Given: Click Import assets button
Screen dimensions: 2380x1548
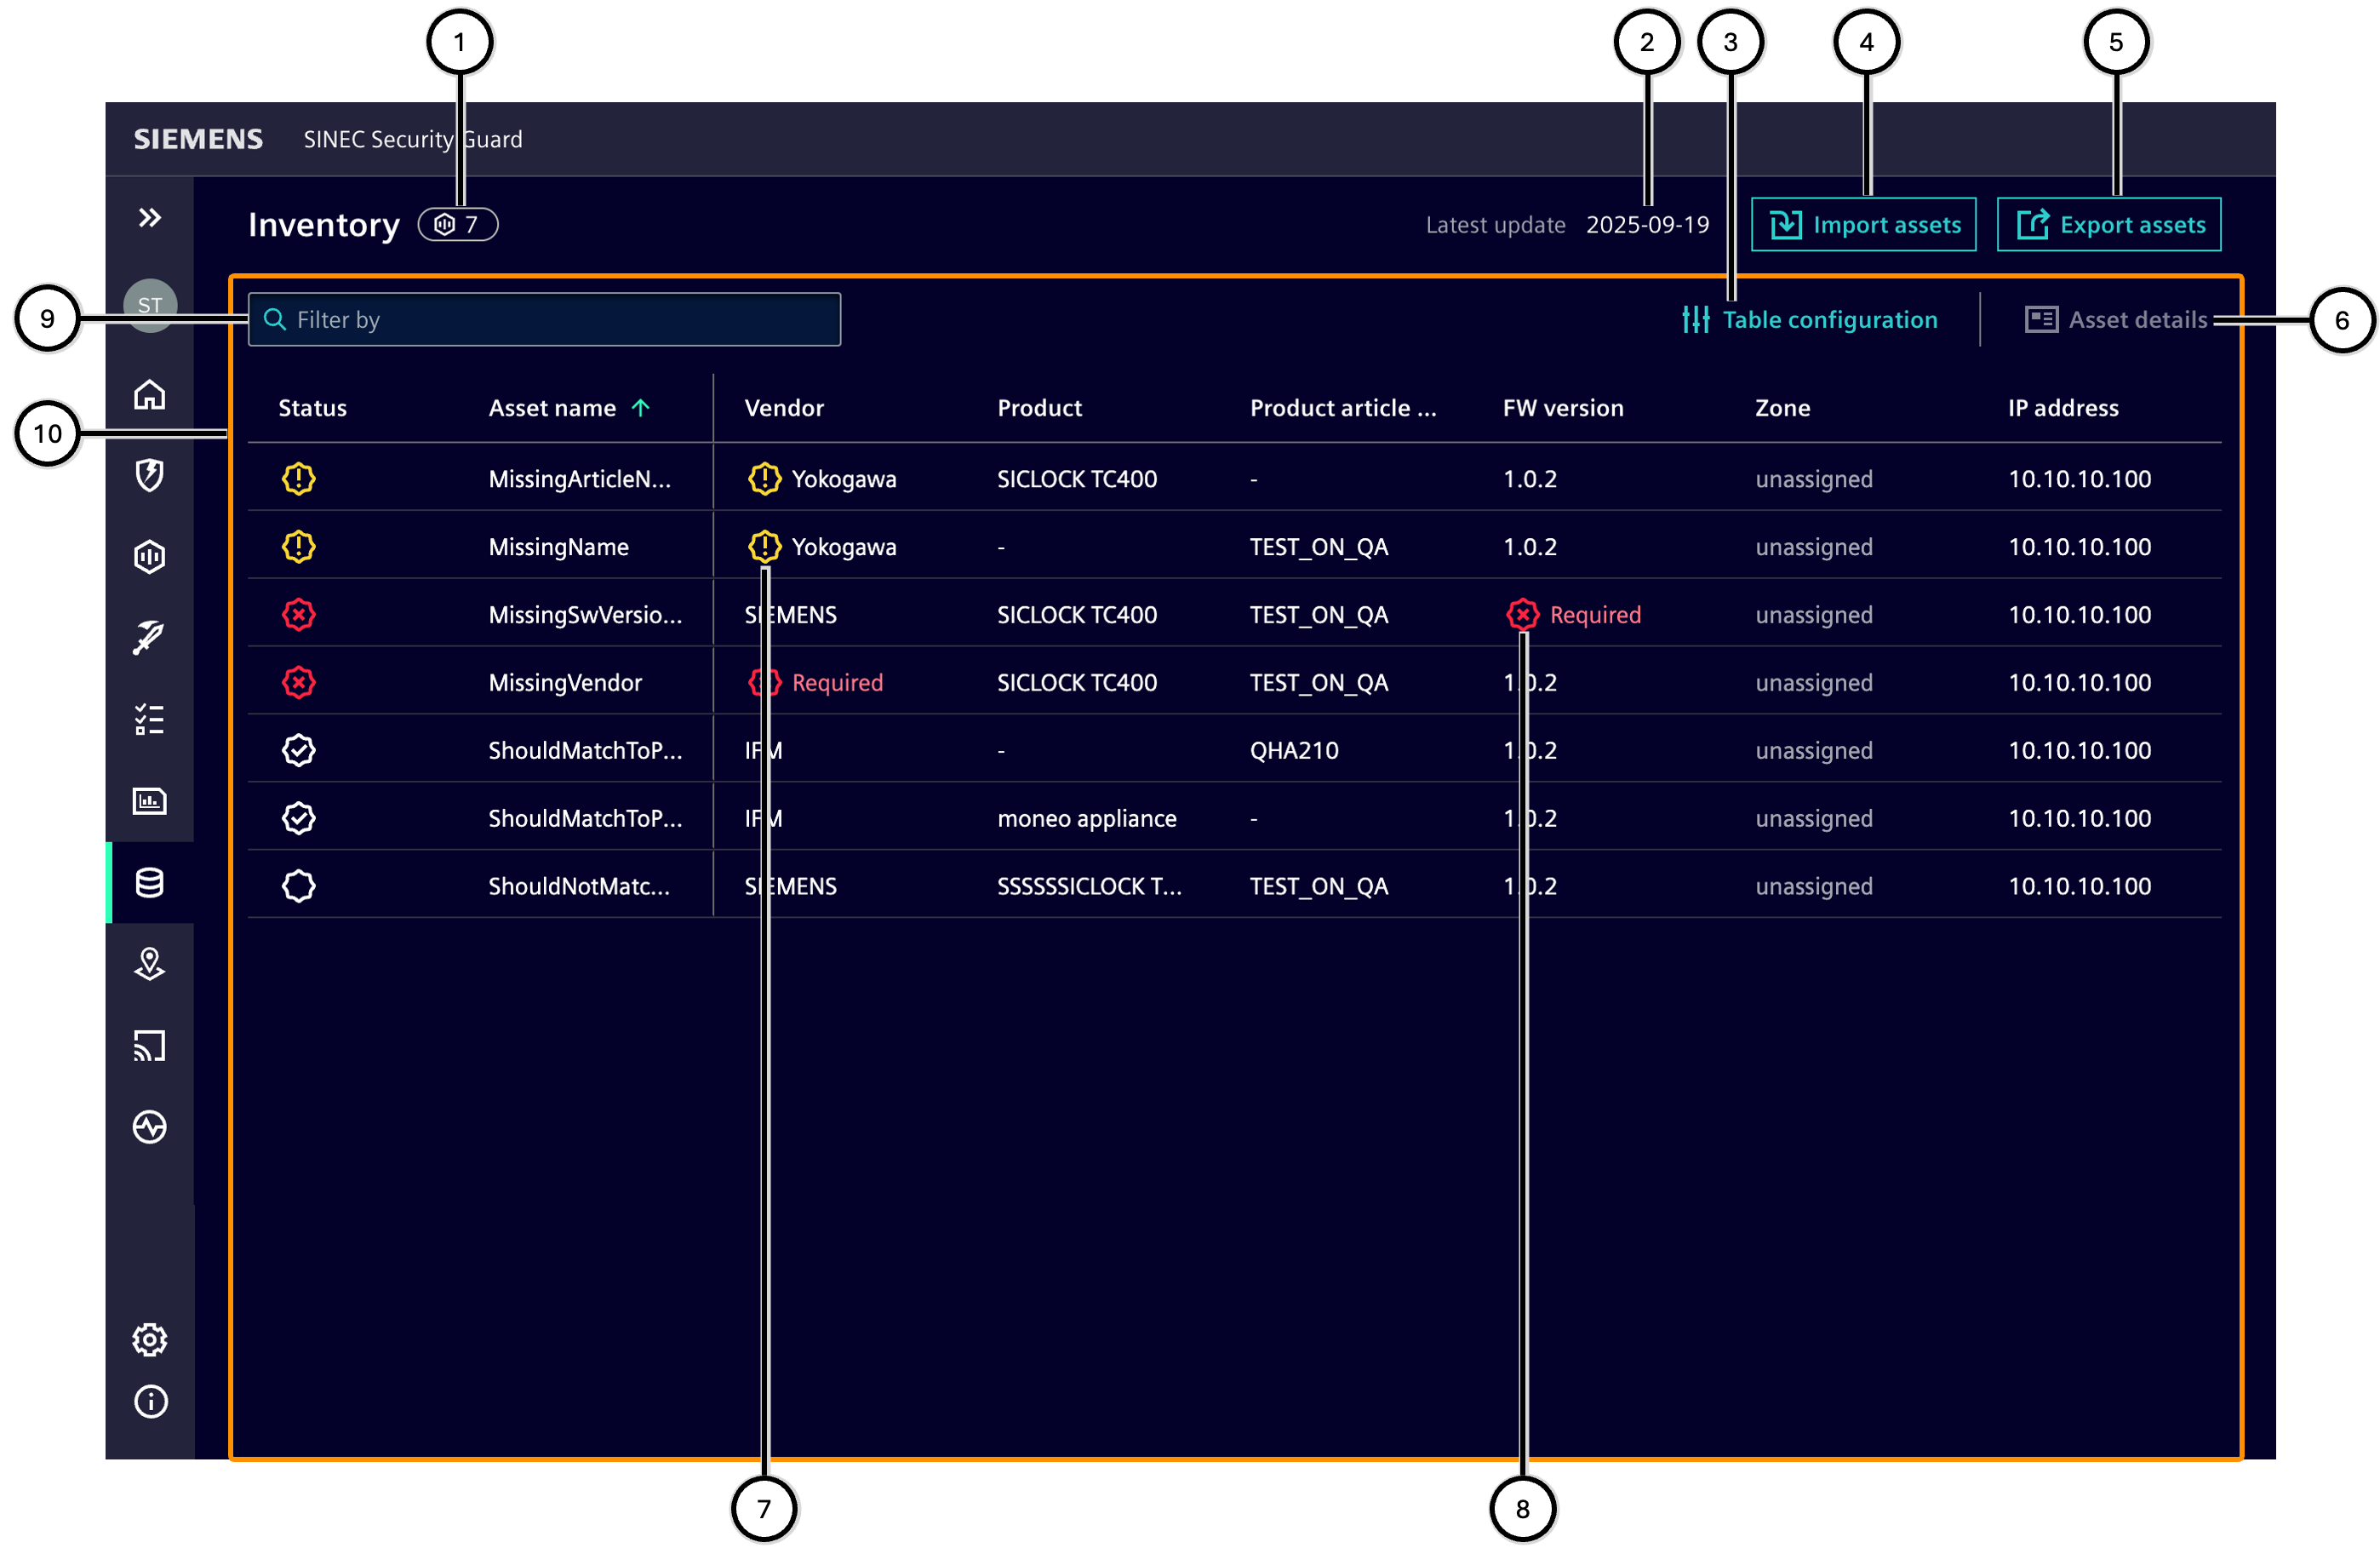Looking at the screenshot, I should [x=1863, y=225].
